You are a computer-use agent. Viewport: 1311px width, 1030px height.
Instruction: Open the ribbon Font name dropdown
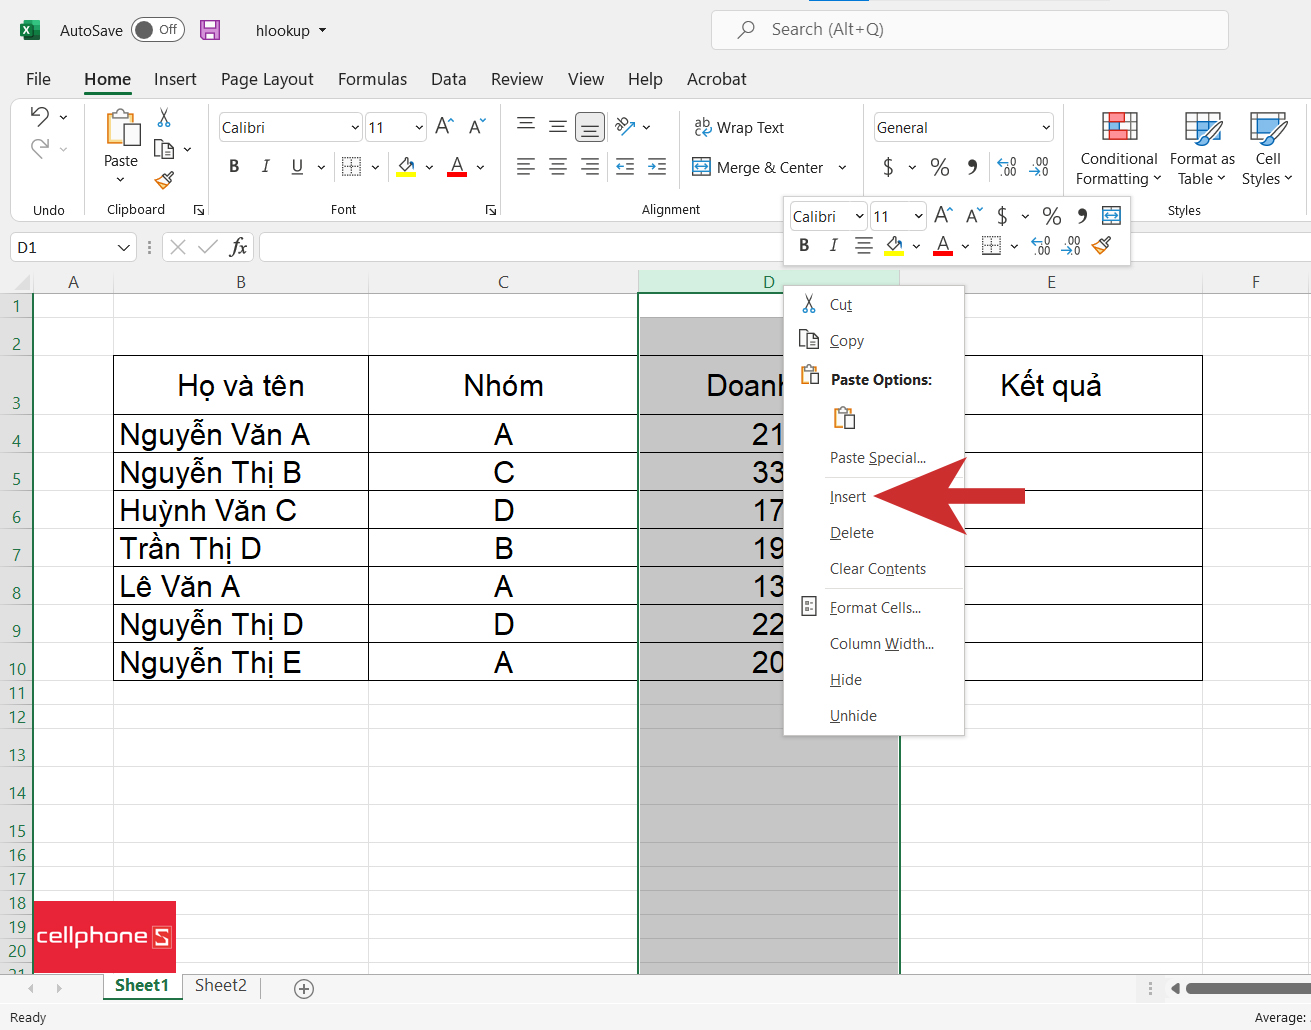pyautogui.click(x=355, y=127)
